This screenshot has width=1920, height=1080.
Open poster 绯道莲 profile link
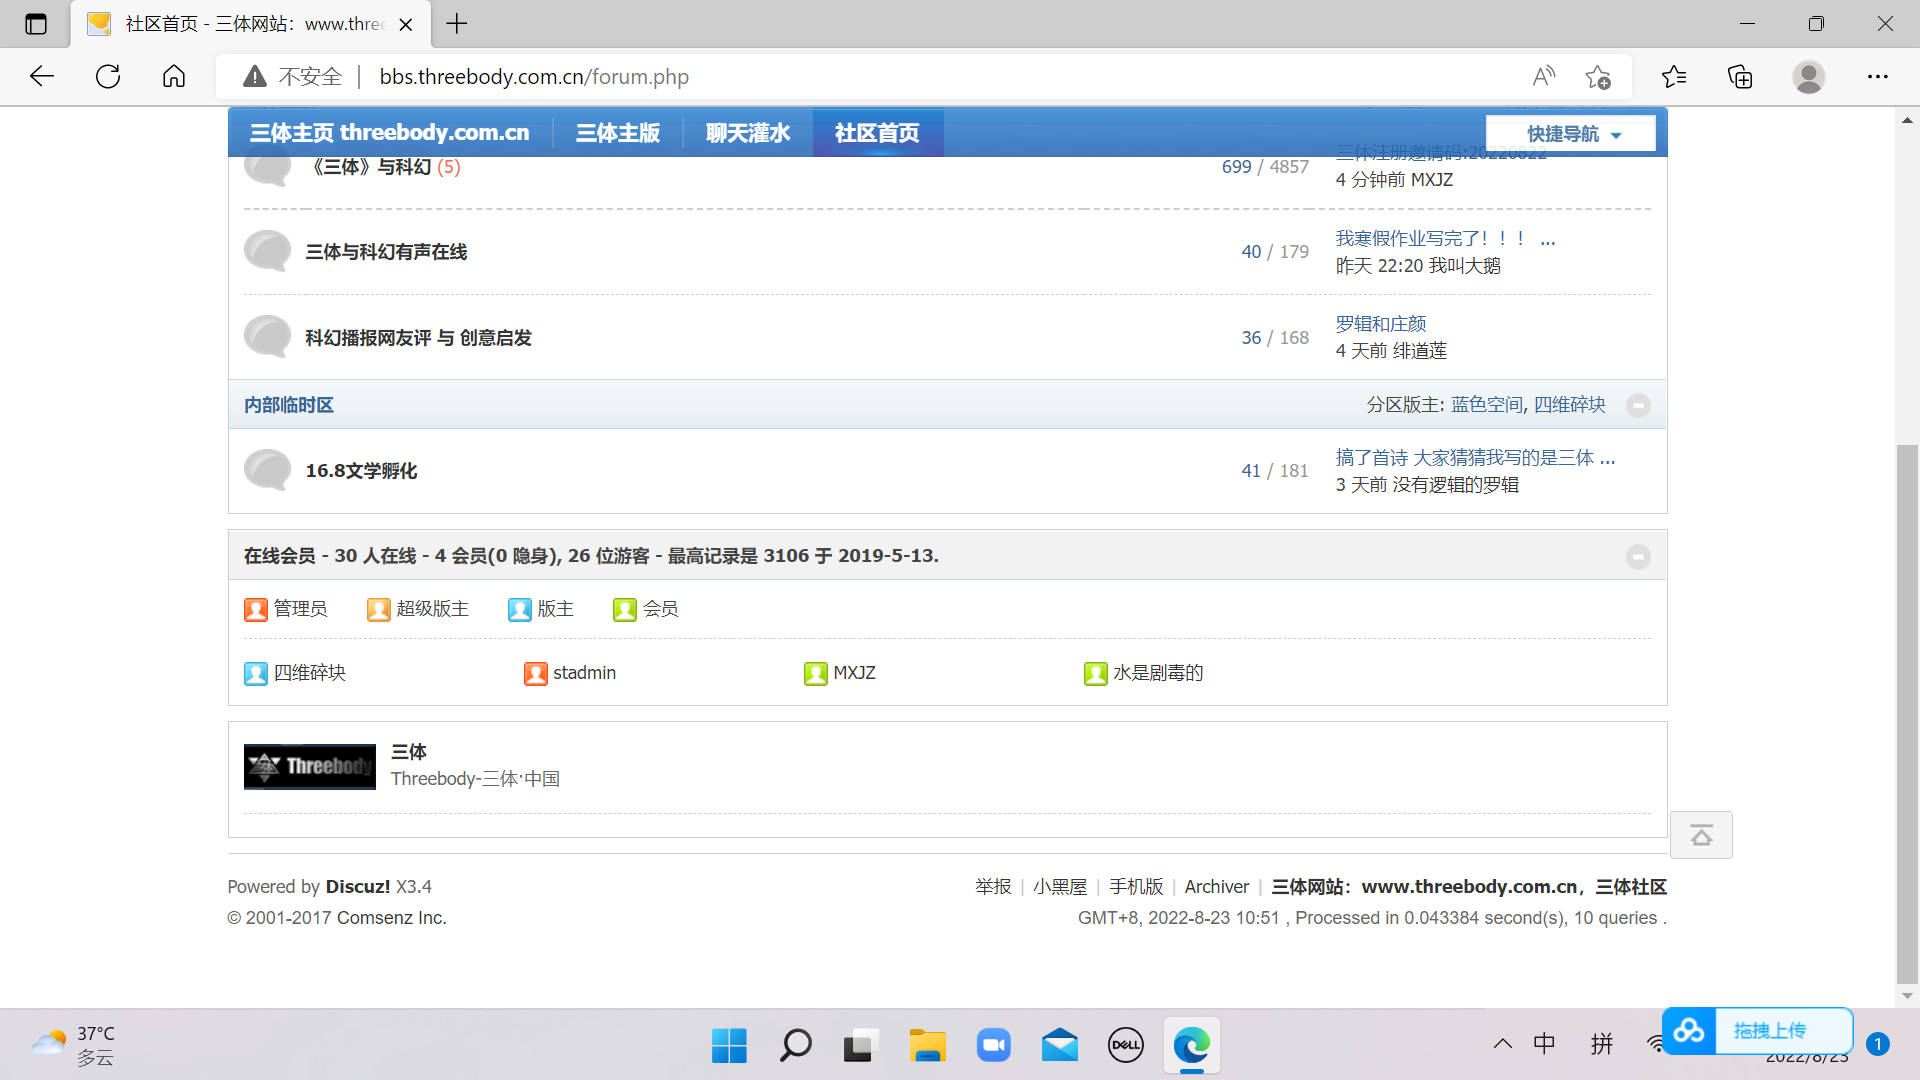click(1419, 351)
